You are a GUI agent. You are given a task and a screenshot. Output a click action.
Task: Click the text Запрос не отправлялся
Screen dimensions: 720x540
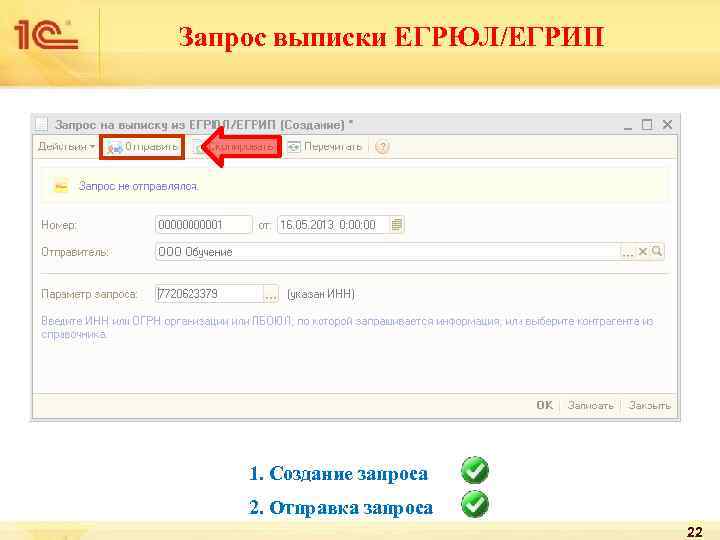pyautogui.click(x=139, y=186)
